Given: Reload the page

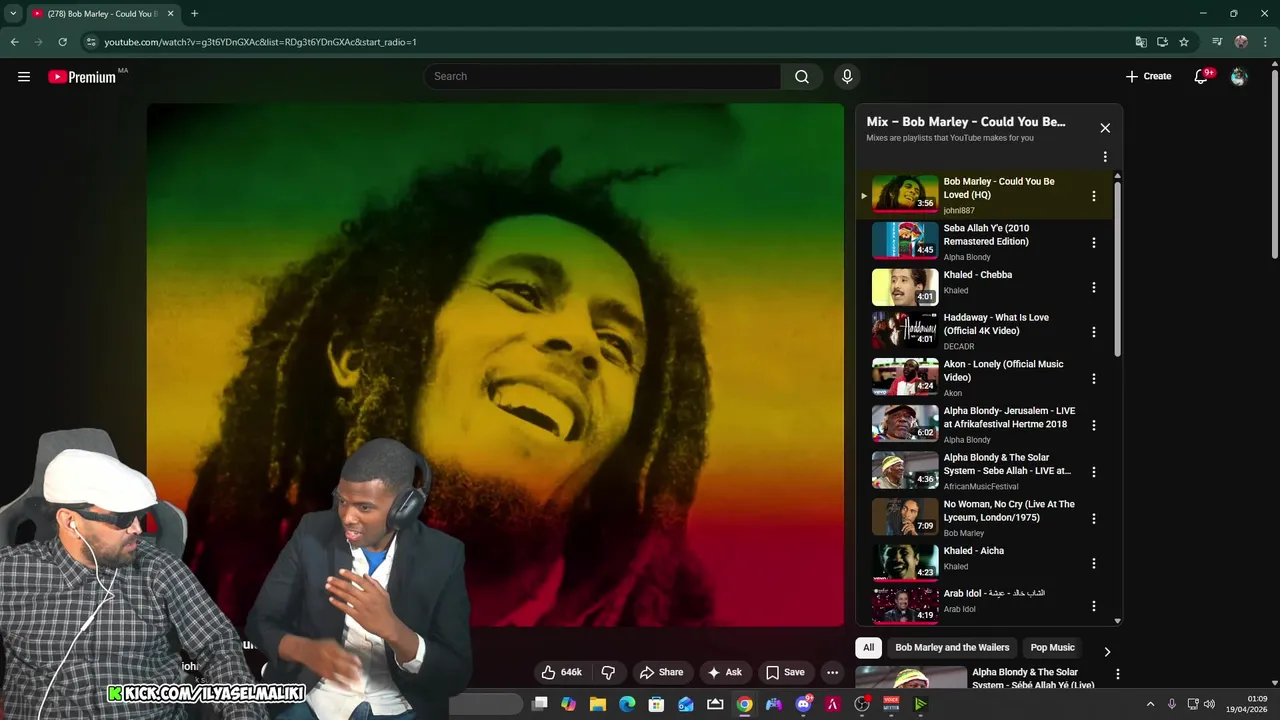Looking at the screenshot, I should [x=62, y=42].
